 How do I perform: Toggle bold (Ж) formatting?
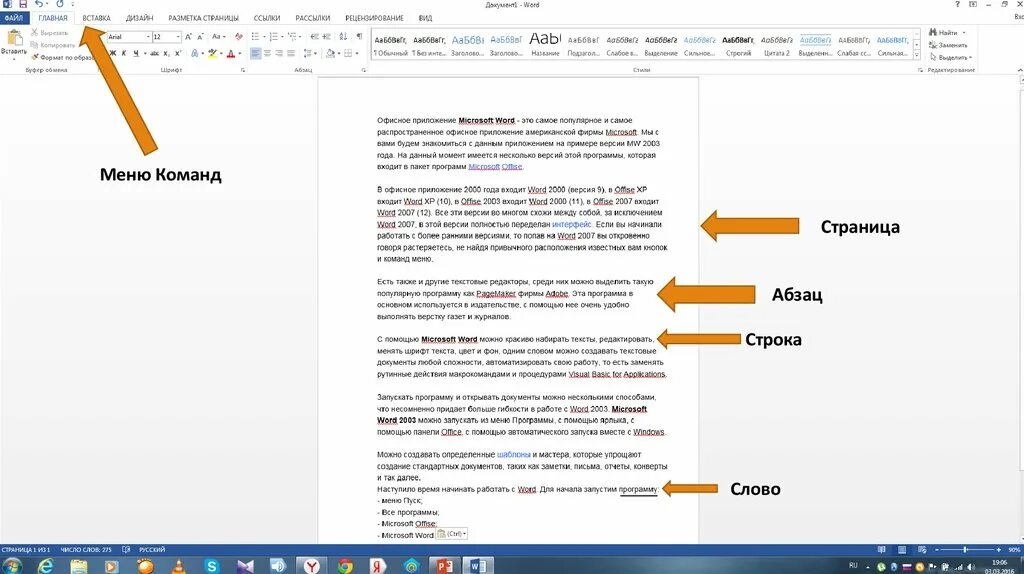[x=112, y=54]
